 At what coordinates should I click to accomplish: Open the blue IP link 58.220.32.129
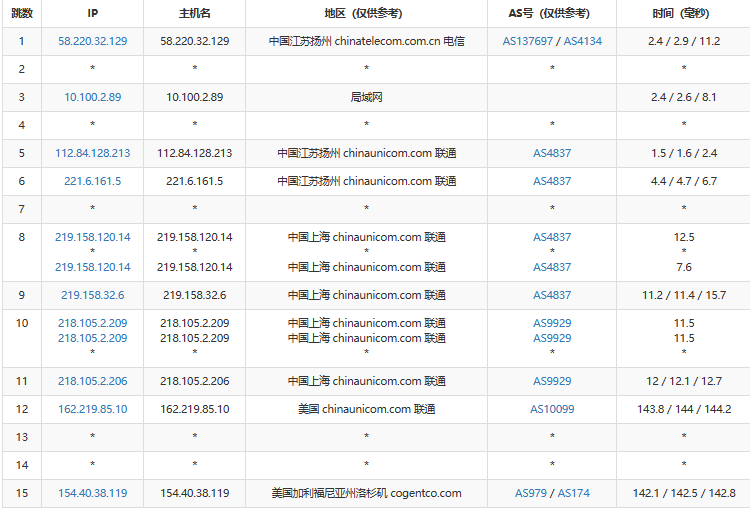pos(93,41)
